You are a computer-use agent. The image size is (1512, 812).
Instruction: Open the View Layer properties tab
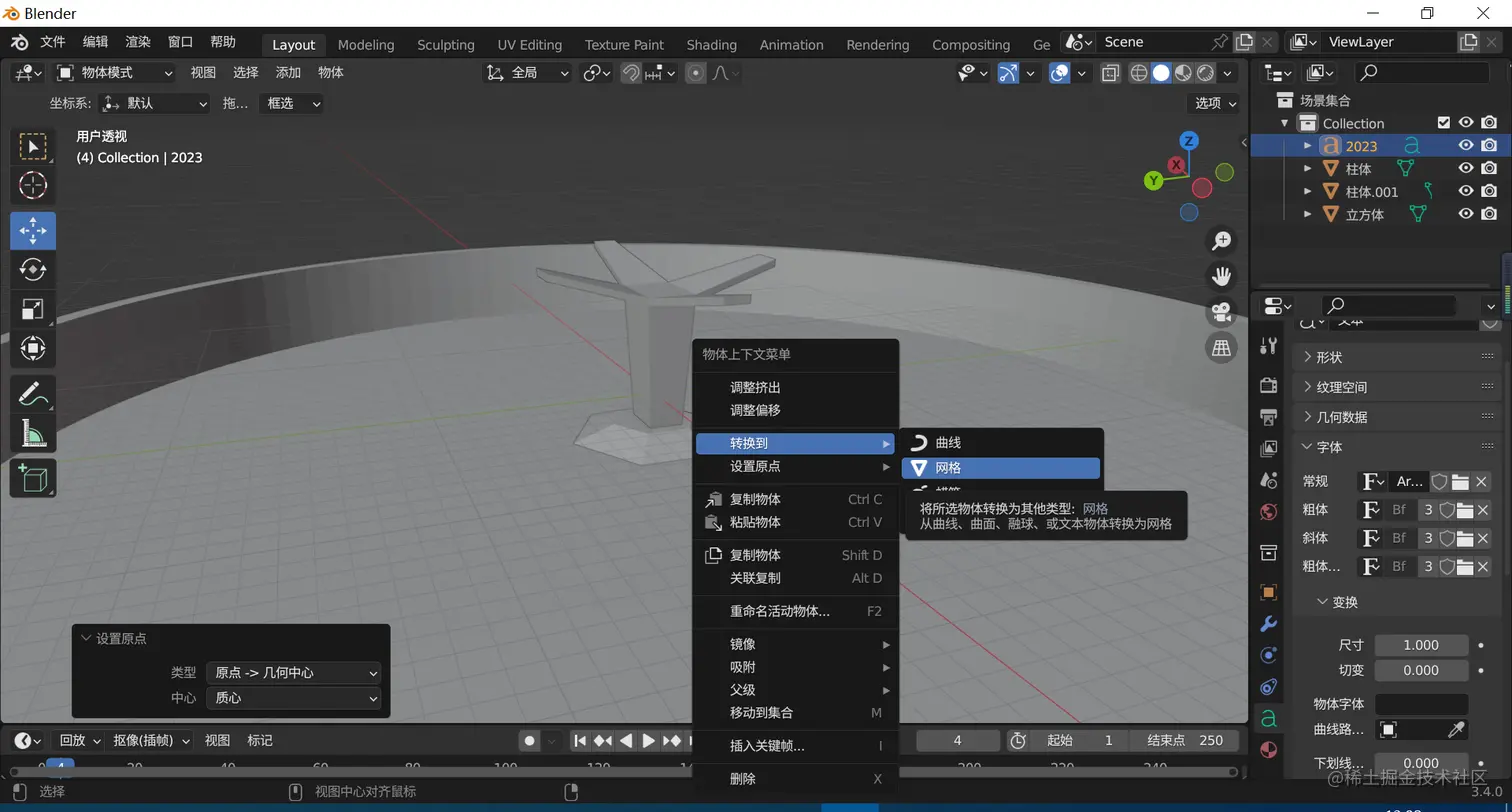(x=1269, y=449)
